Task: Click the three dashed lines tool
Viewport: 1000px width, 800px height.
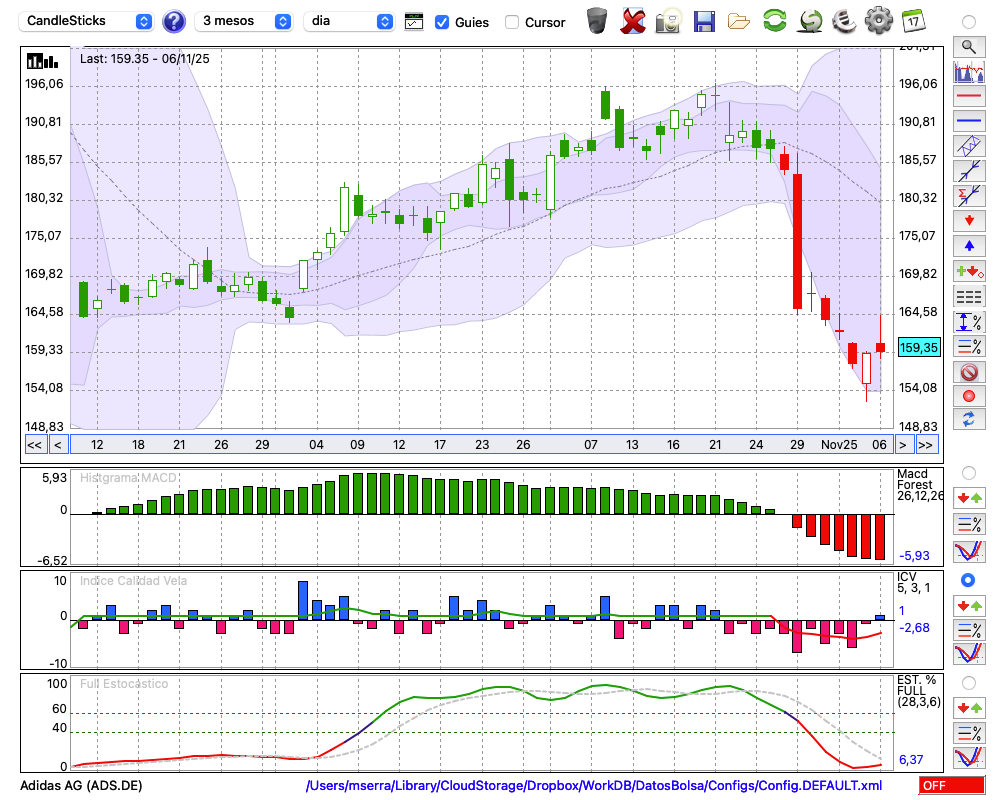Action: tap(969, 296)
